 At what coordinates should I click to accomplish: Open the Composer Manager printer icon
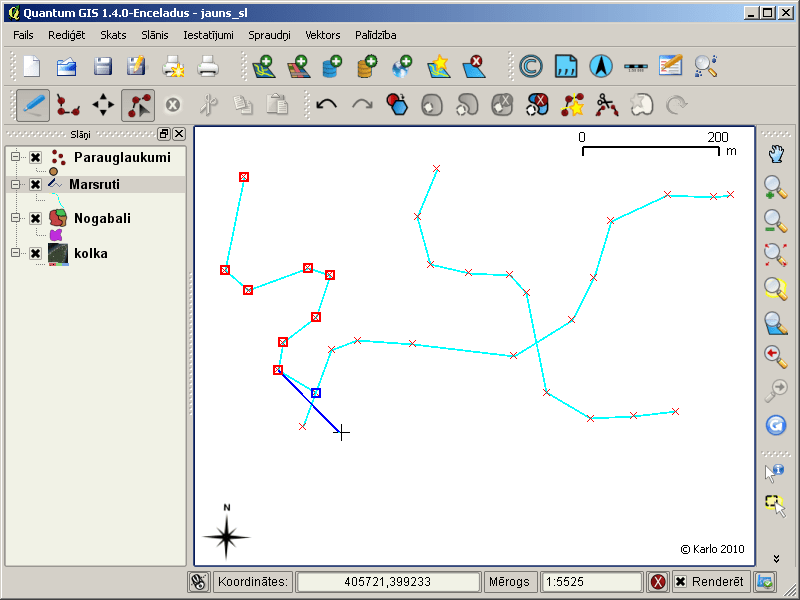coord(208,67)
